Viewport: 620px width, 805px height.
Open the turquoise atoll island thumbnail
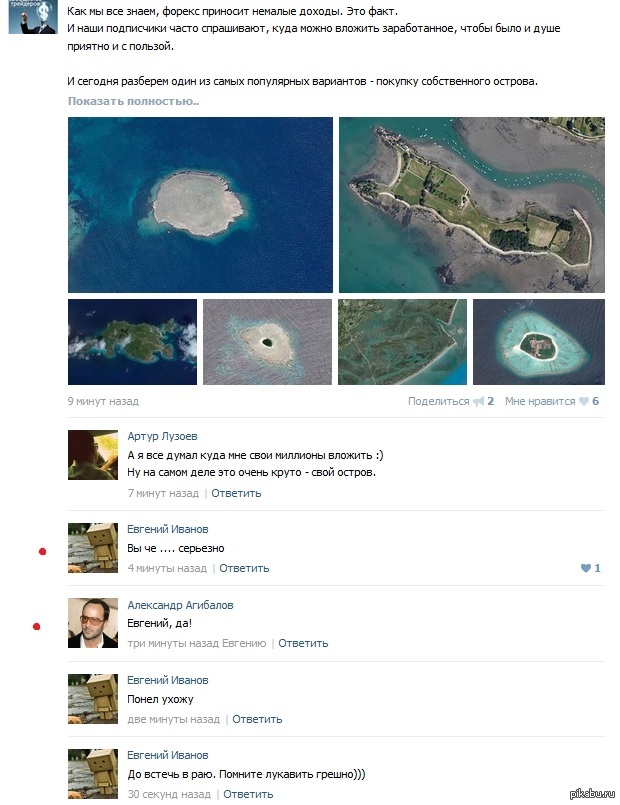539,342
